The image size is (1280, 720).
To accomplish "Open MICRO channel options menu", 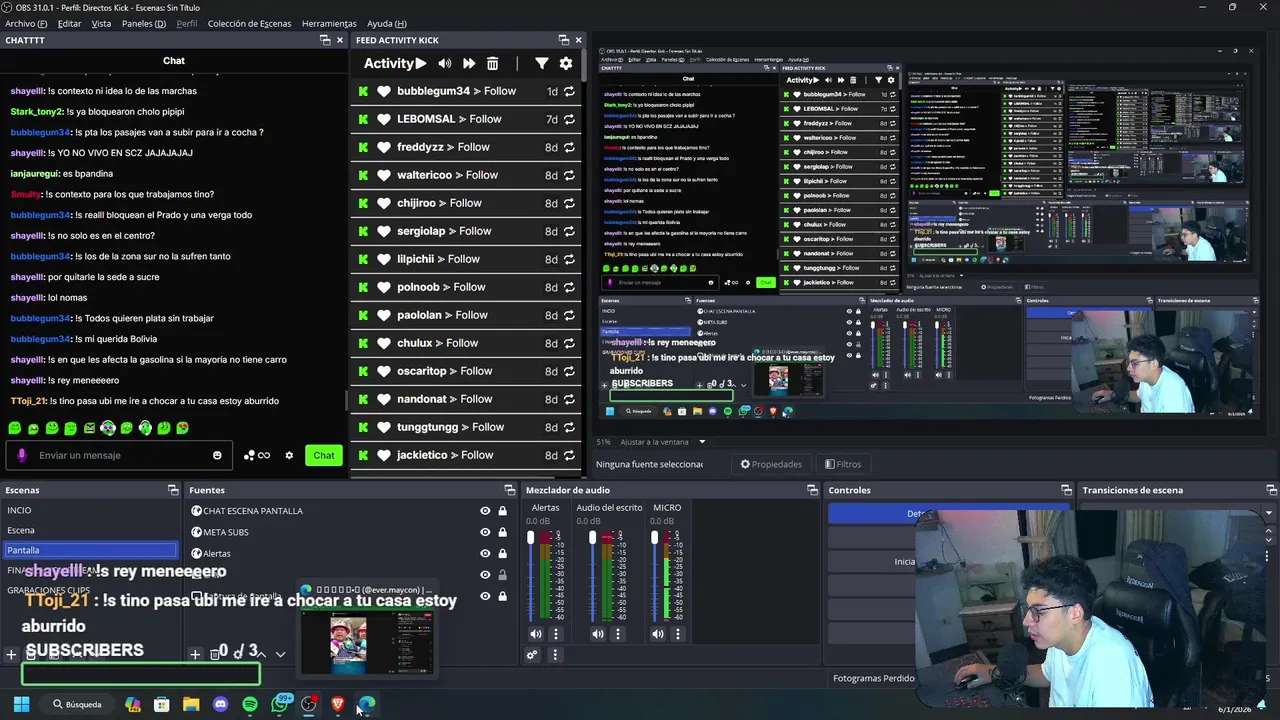I will click(x=680, y=634).
